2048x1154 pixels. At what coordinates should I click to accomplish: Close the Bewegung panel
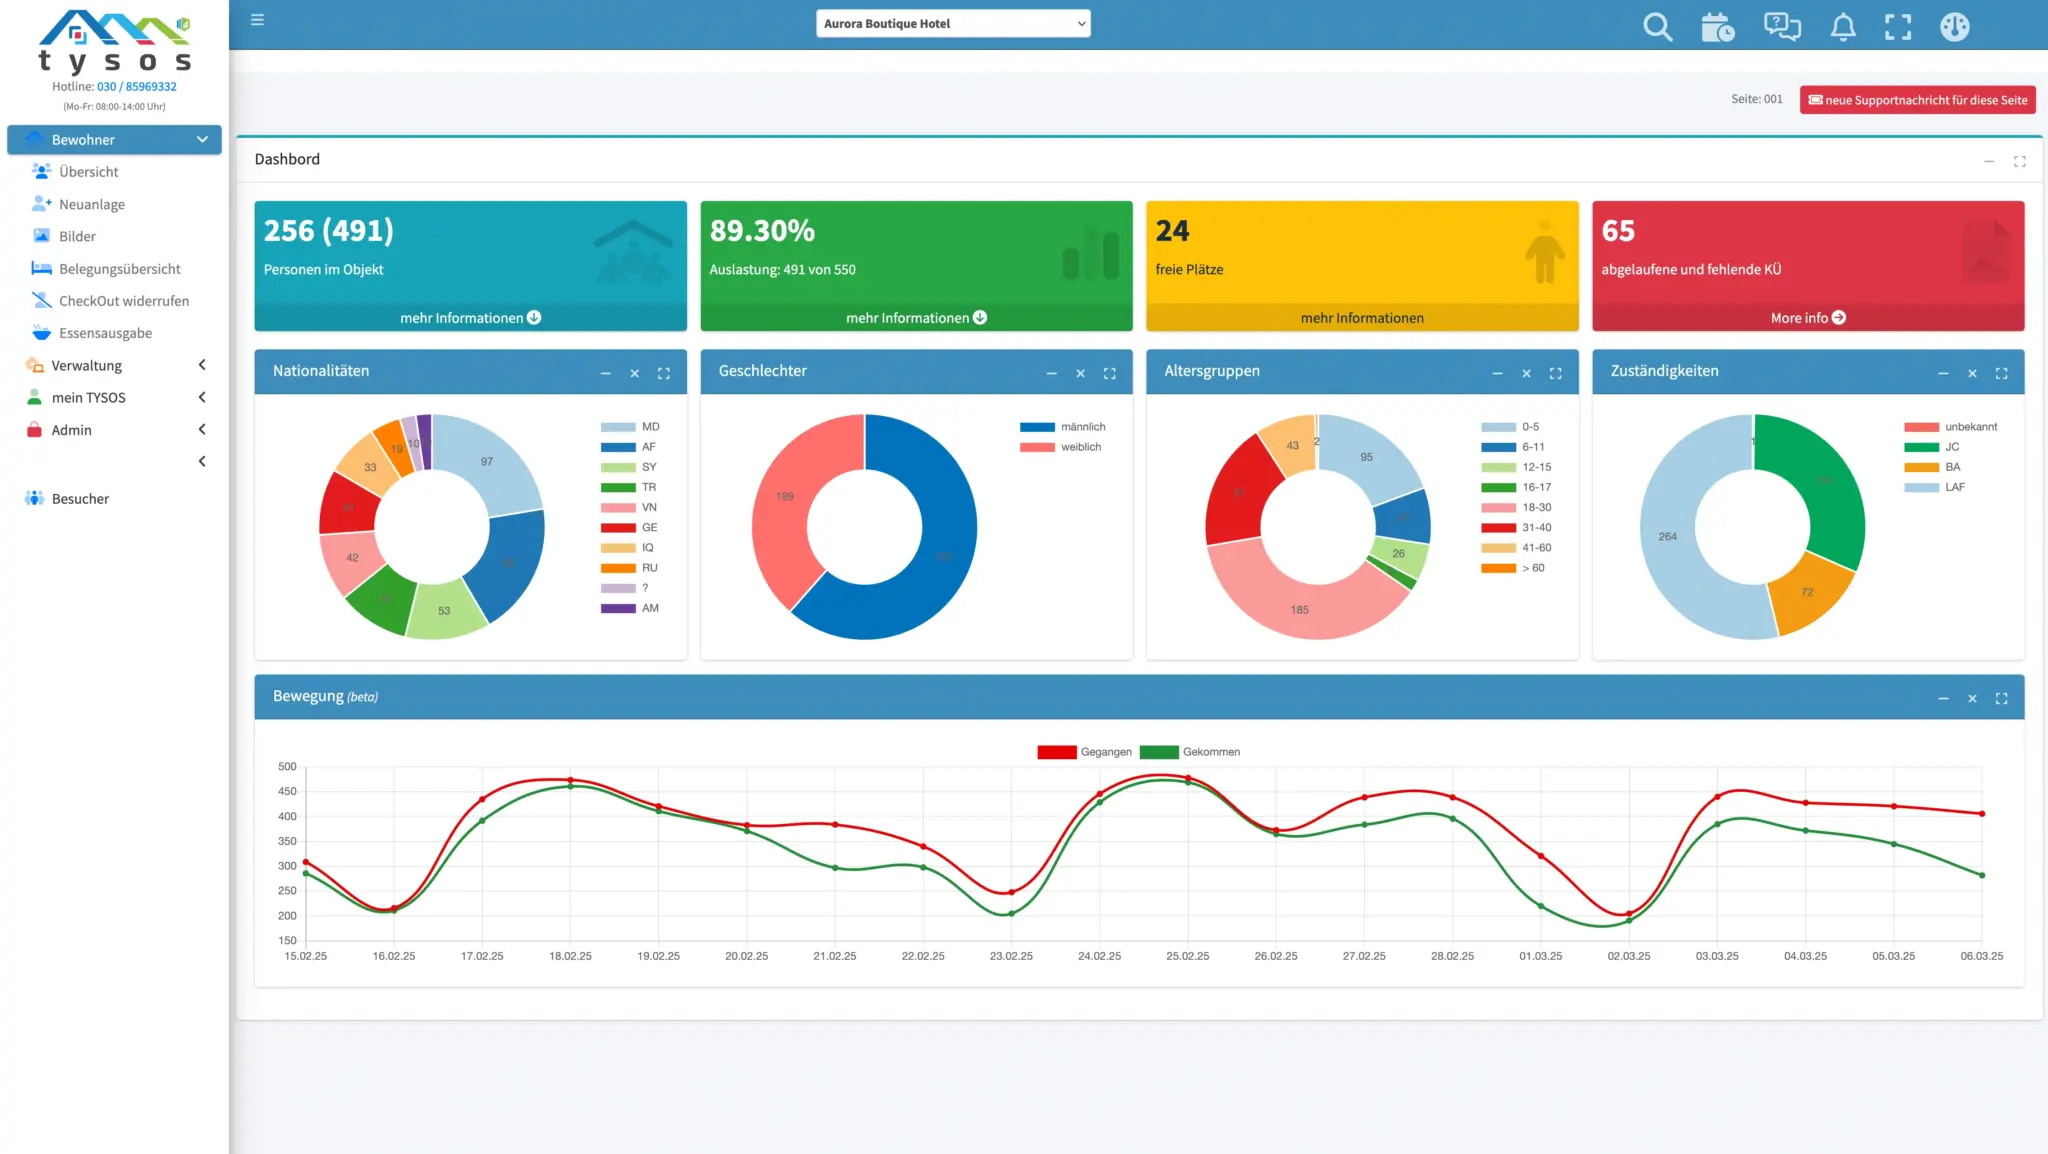tap(1972, 698)
